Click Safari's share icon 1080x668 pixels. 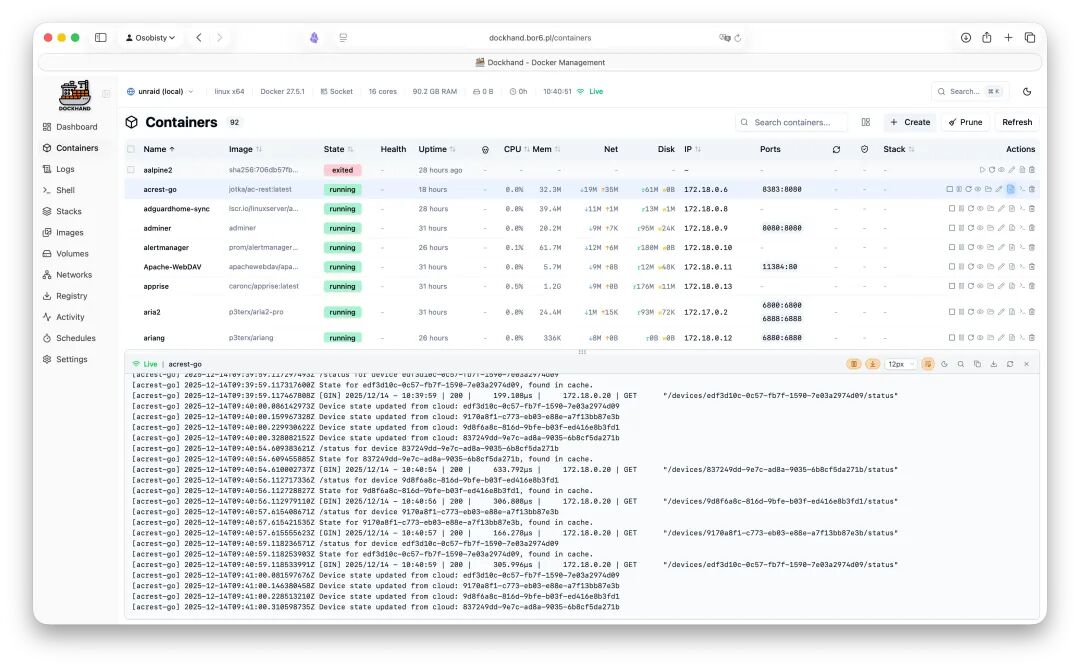pyautogui.click(x=986, y=38)
